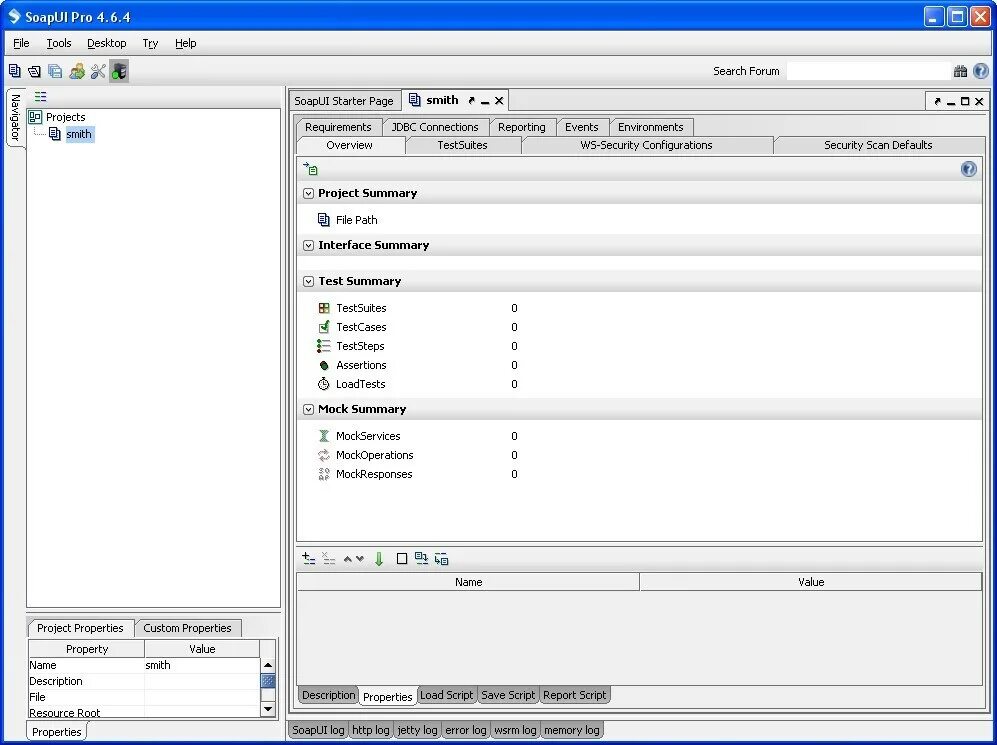Click the TestCases checkmark icon
This screenshot has height=745, width=997.
pyautogui.click(x=324, y=327)
